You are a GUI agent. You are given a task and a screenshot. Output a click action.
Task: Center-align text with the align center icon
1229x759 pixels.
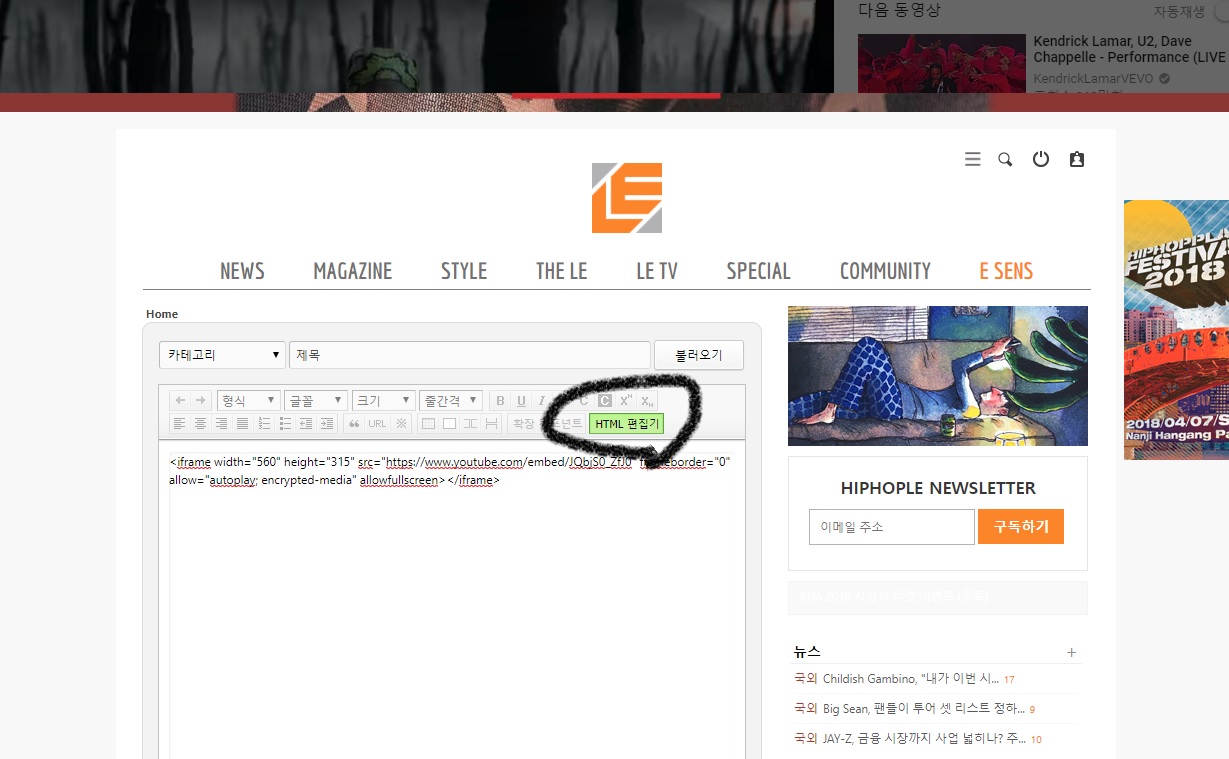(x=200, y=424)
